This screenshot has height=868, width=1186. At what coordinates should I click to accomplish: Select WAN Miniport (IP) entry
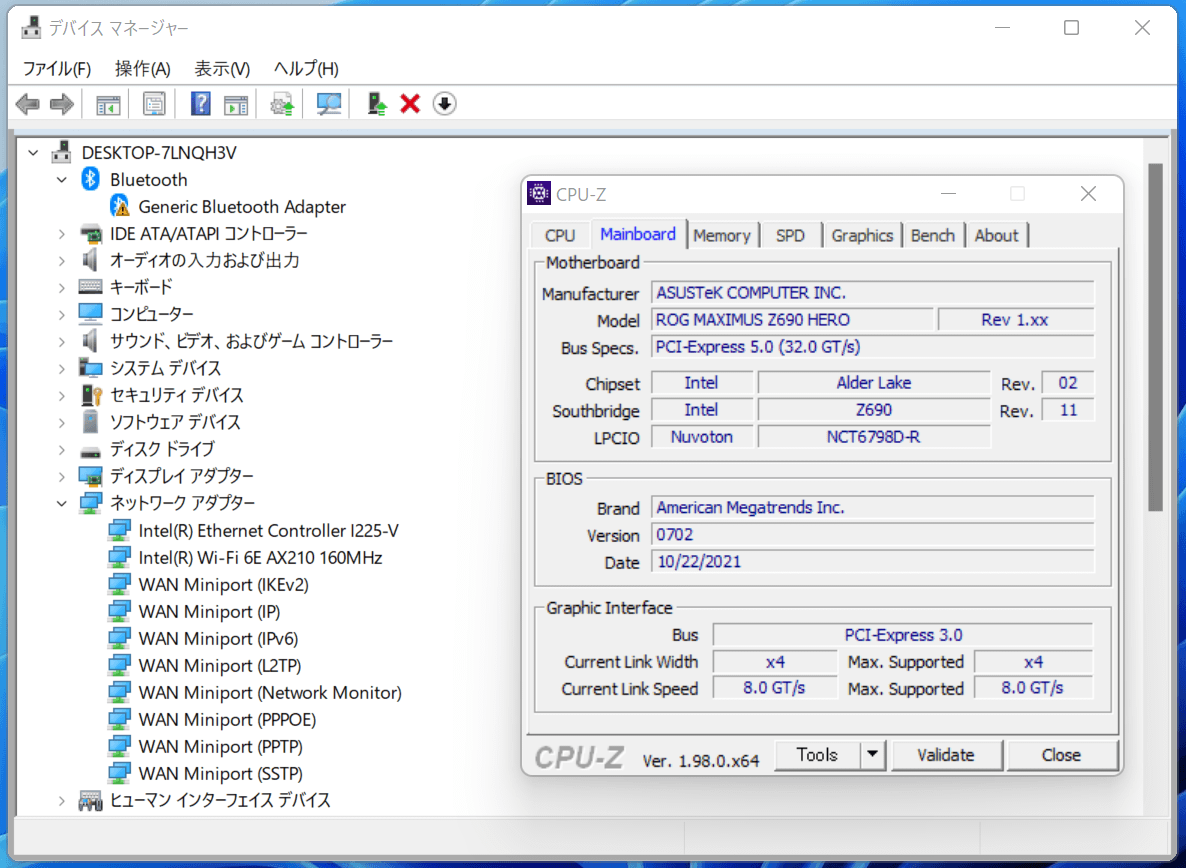click(210, 612)
